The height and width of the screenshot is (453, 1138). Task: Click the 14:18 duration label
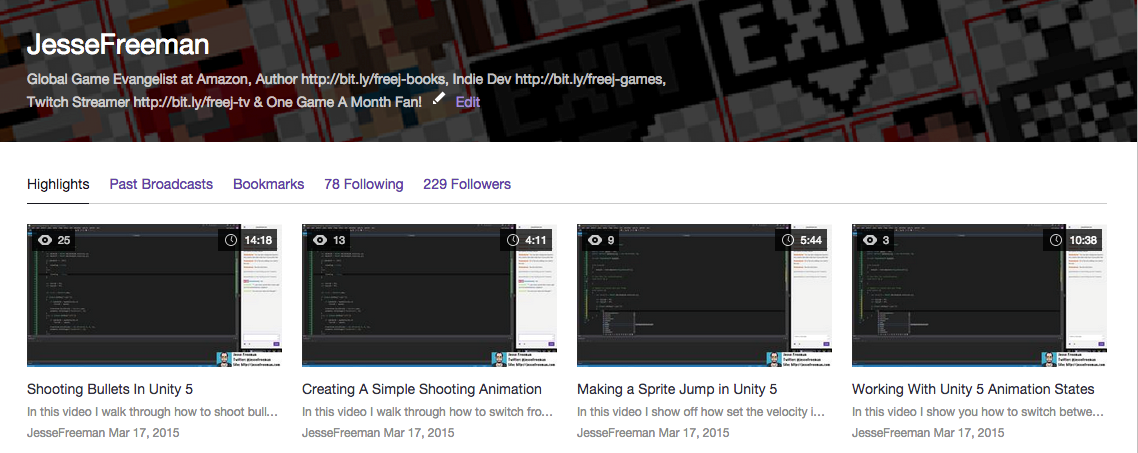(258, 240)
